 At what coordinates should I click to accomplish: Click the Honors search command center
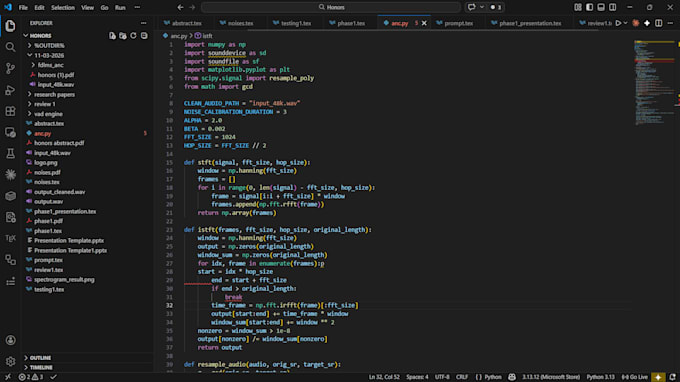tap(331, 7)
